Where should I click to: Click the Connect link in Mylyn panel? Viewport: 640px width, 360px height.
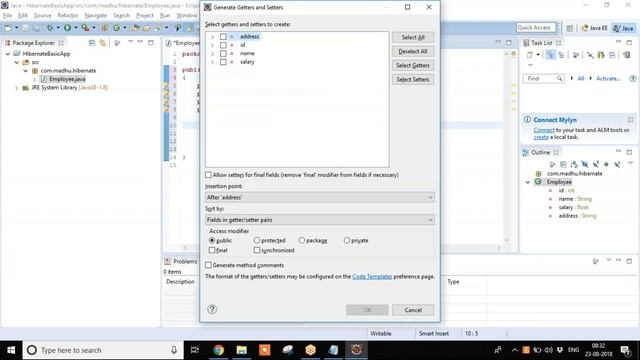pos(544,130)
